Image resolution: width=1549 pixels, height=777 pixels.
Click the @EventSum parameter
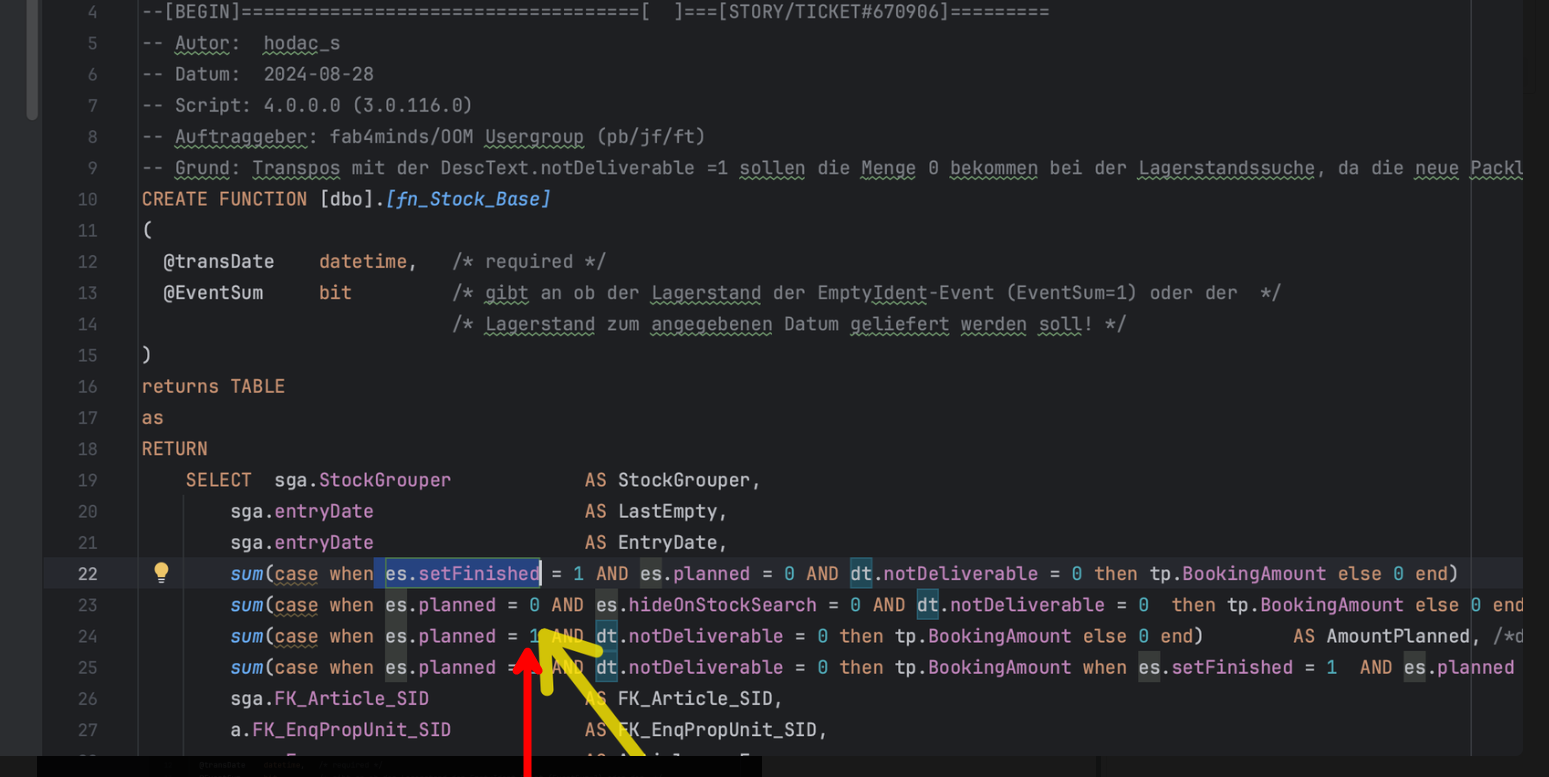pos(213,293)
